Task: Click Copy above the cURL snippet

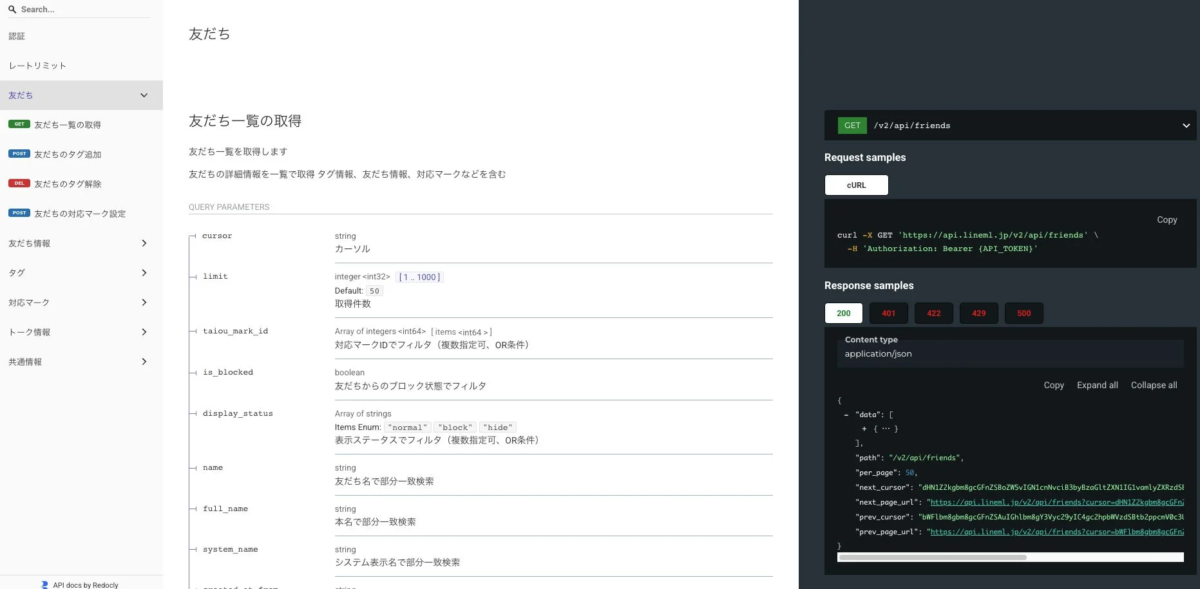Action: point(1167,219)
